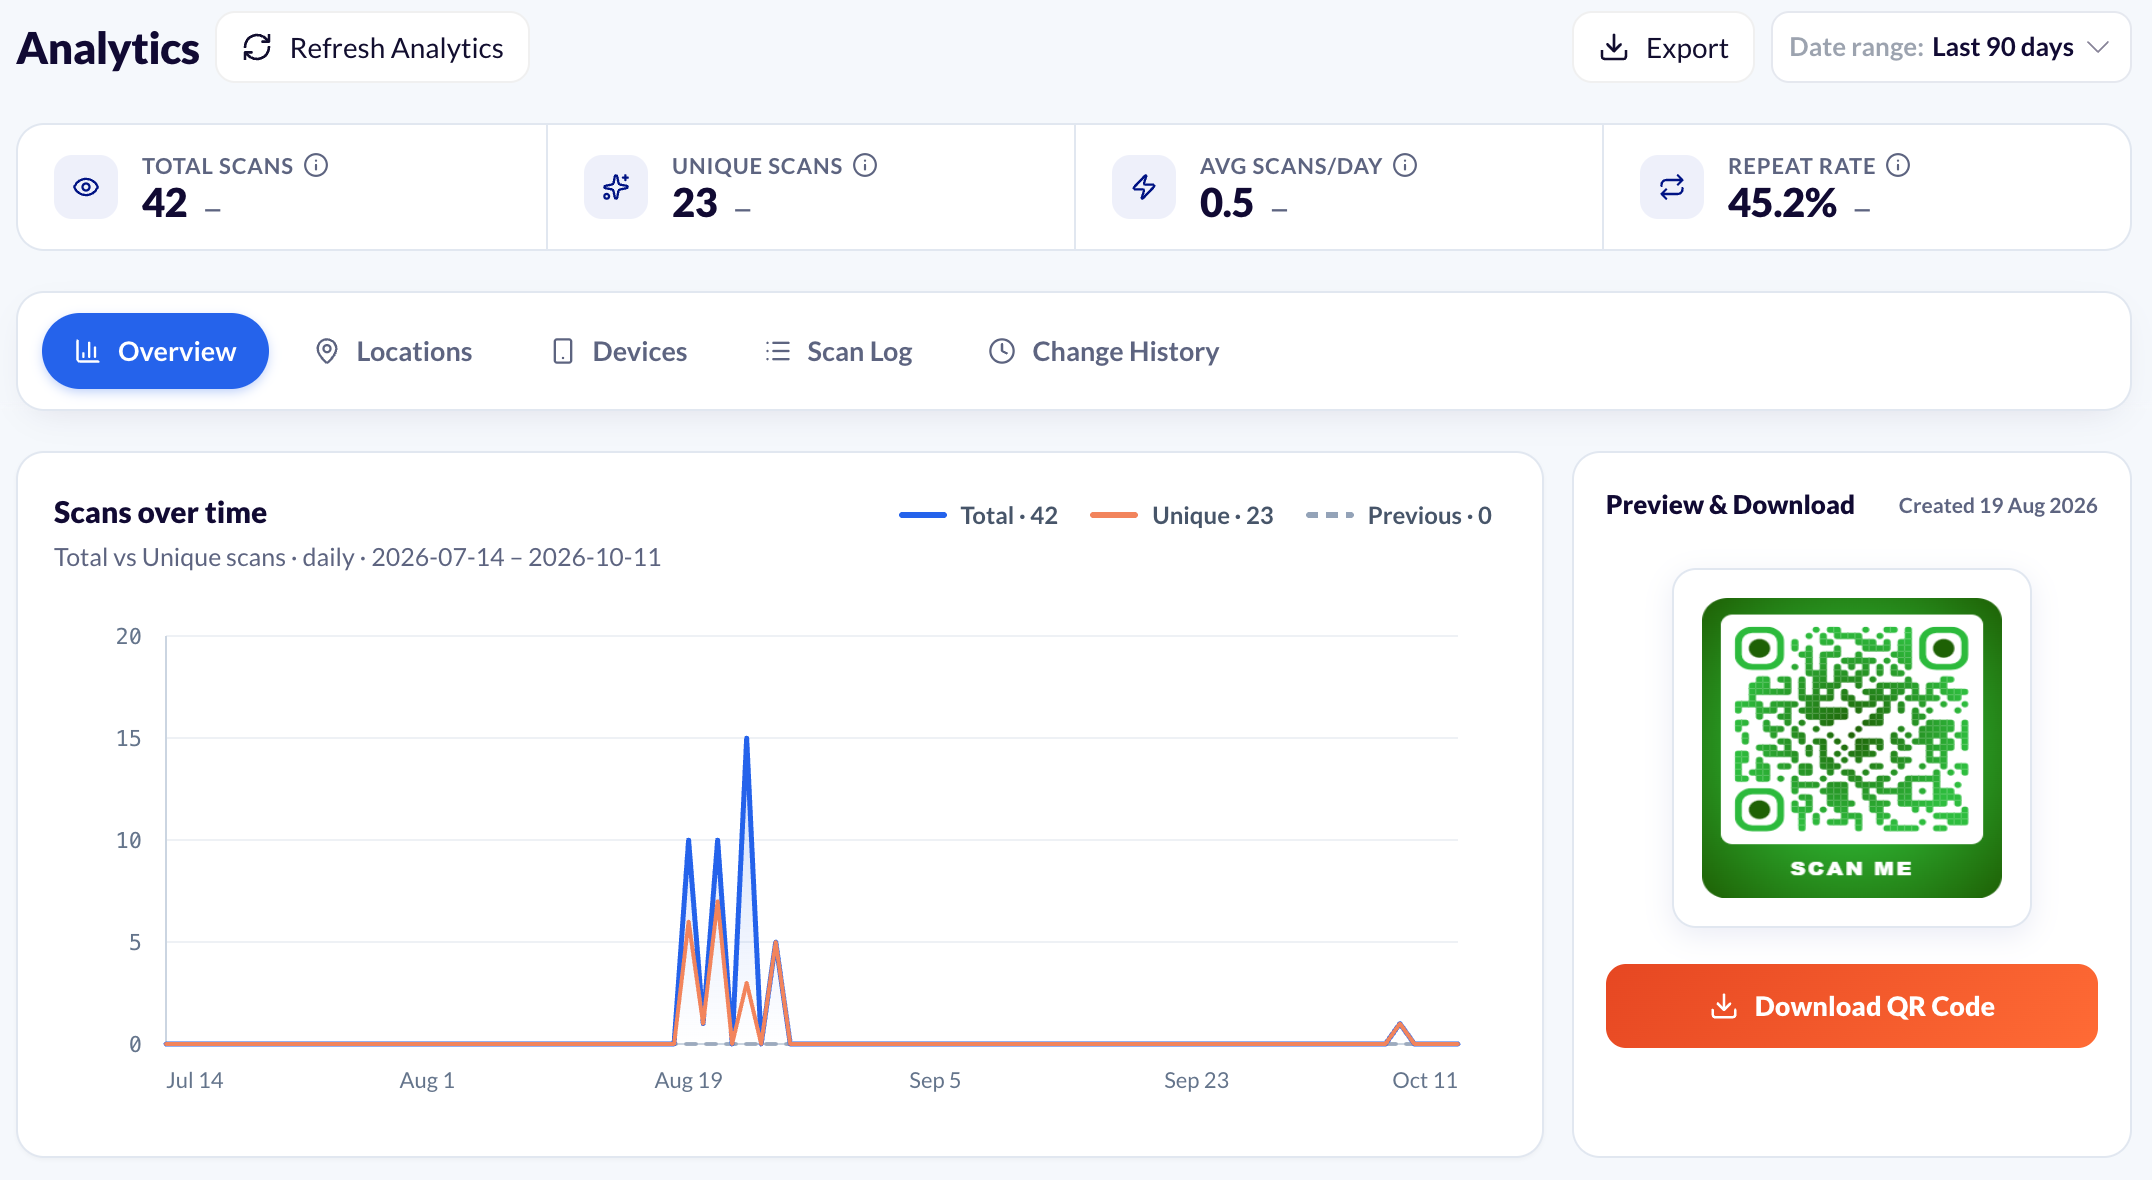Viewport: 2152px width, 1180px height.
Task: Click the 'Scans over time' heading
Action: (x=160, y=512)
